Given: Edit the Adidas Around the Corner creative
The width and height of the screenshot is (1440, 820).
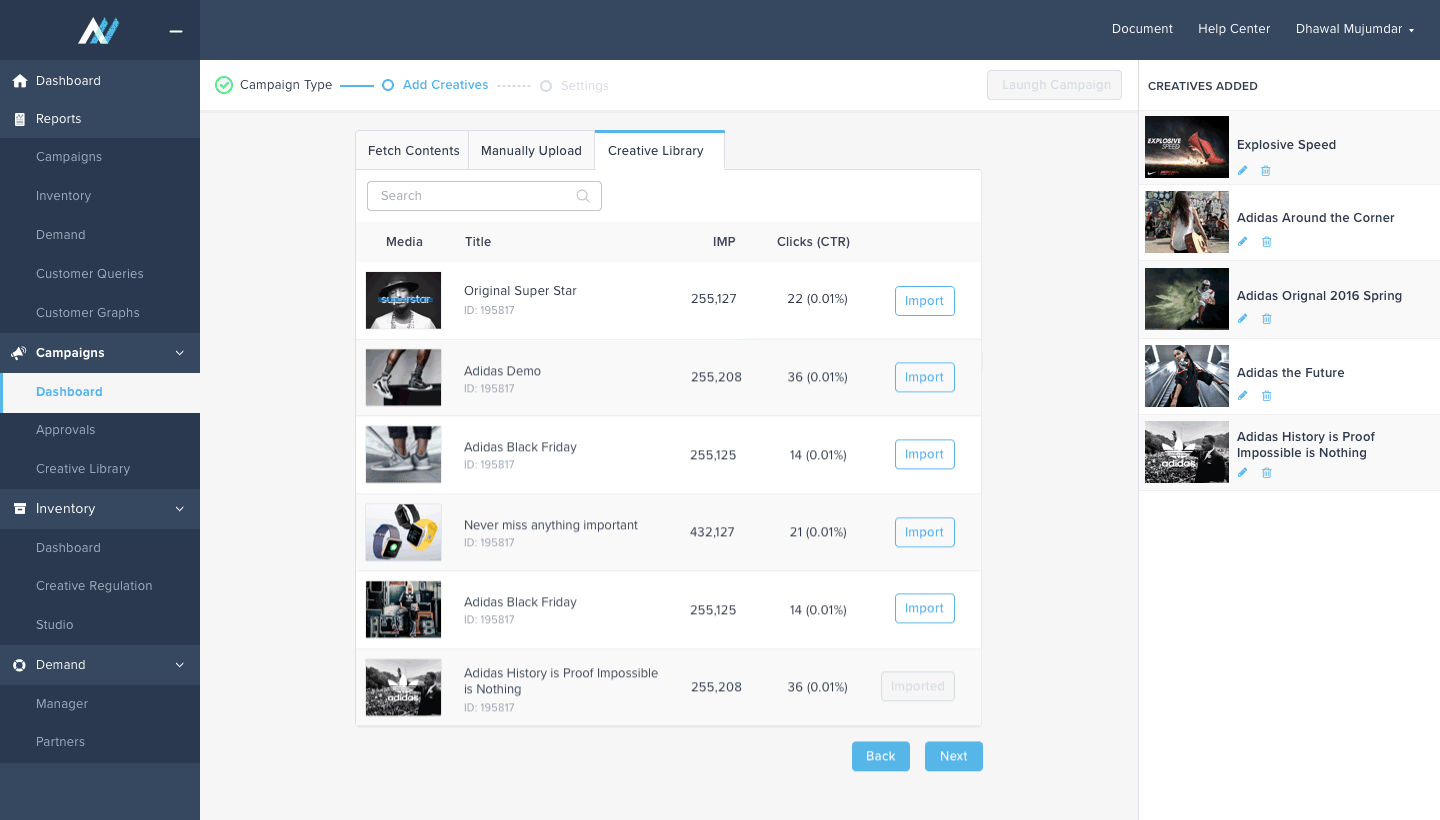Looking at the screenshot, I should pyautogui.click(x=1243, y=242).
